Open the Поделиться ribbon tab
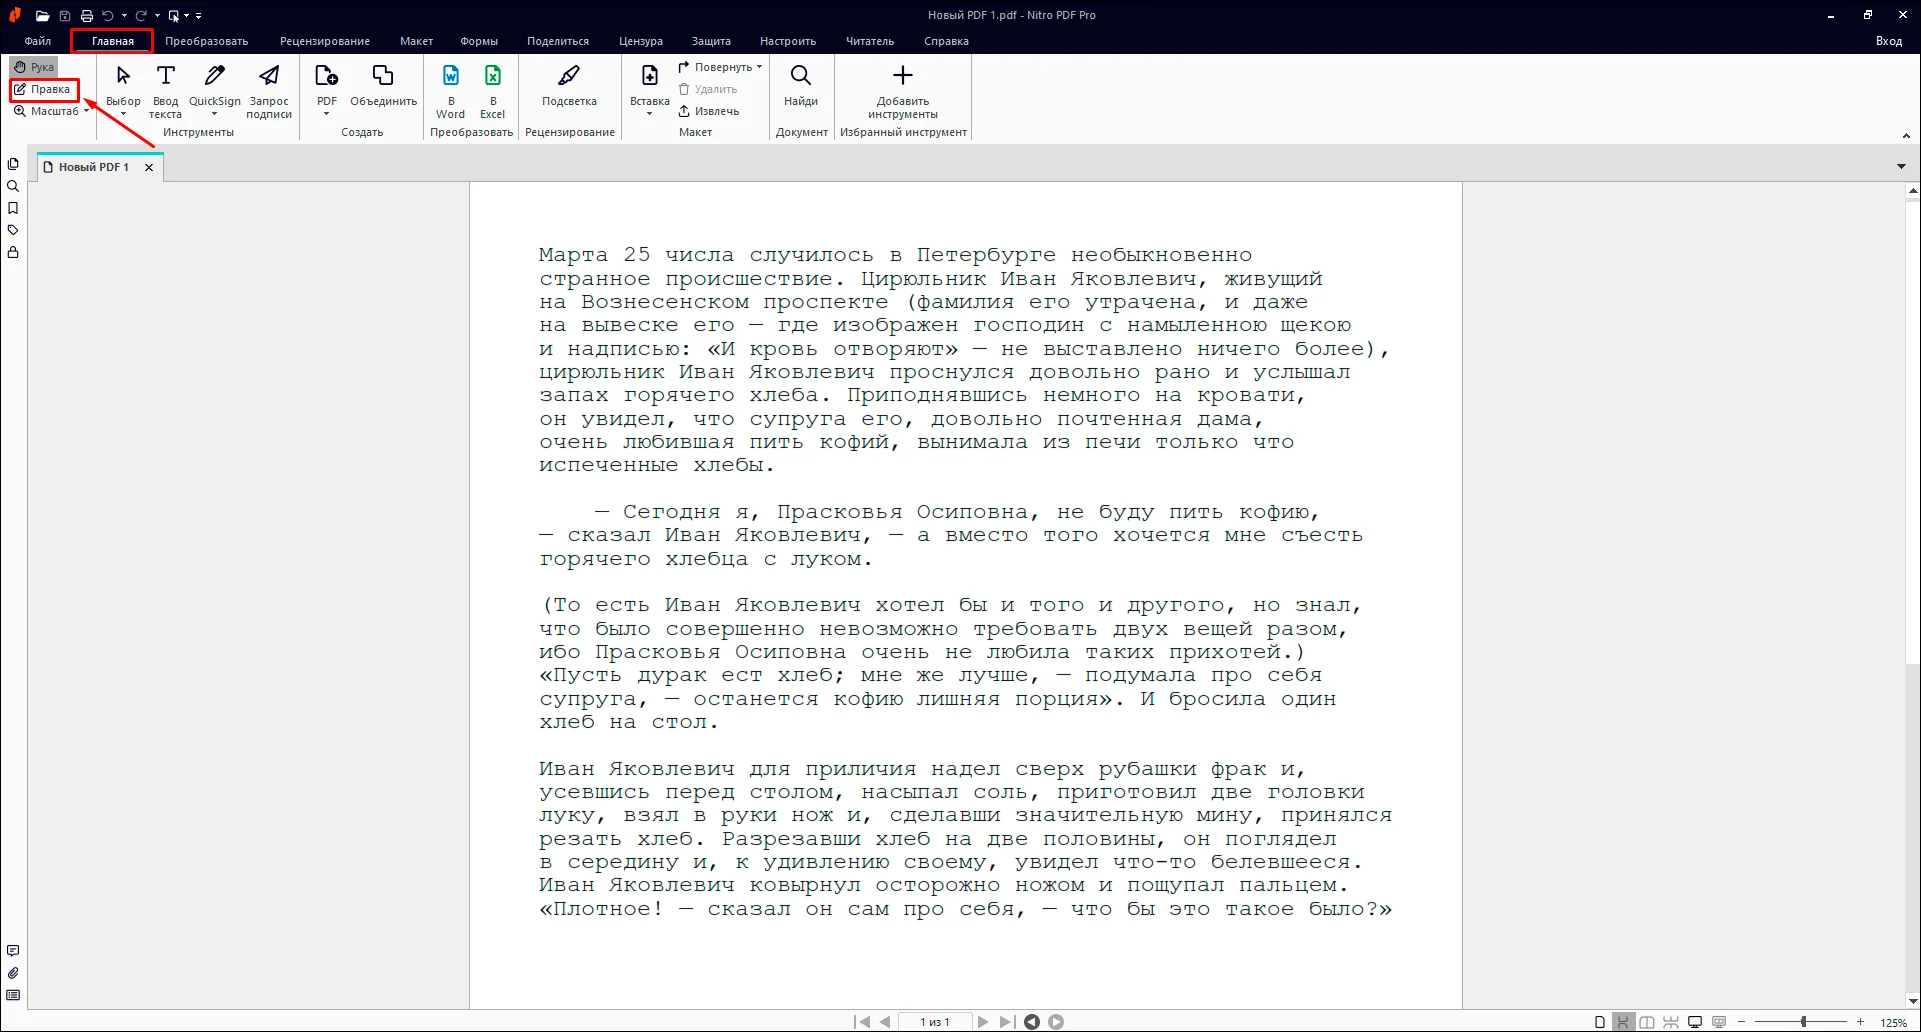This screenshot has height=1032, width=1921. [x=558, y=41]
